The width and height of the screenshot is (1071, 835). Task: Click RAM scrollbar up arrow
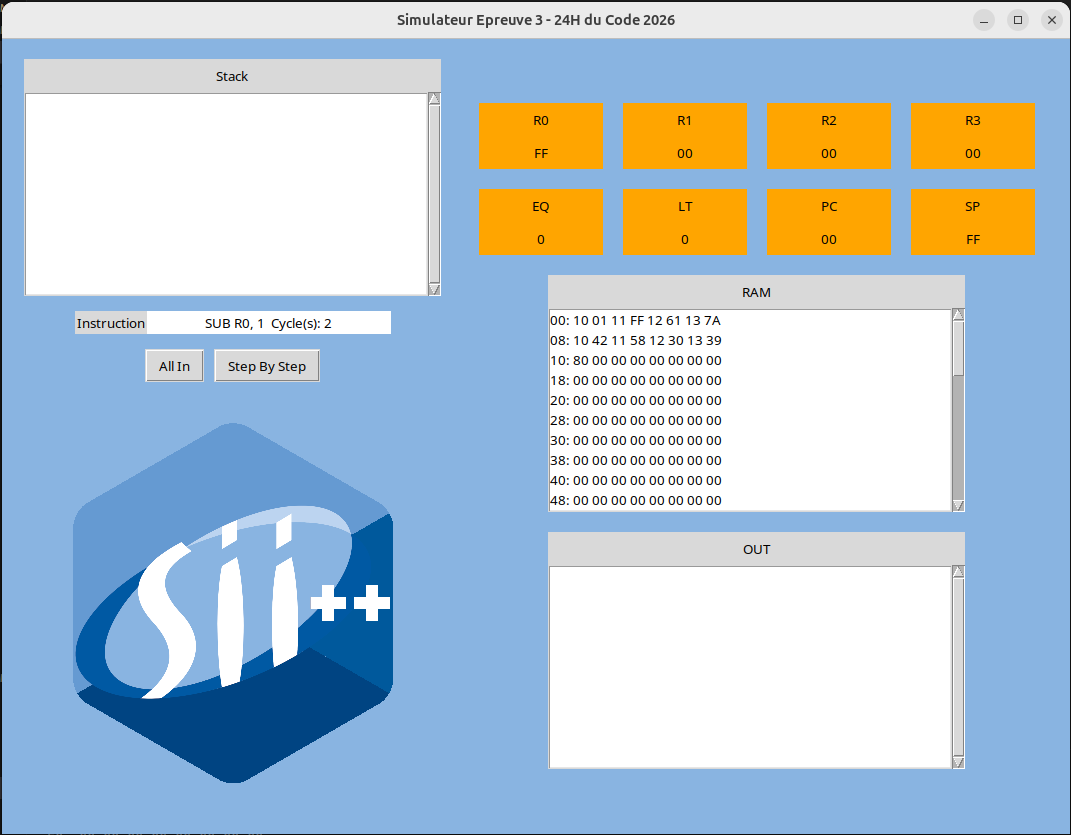coord(958,316)
